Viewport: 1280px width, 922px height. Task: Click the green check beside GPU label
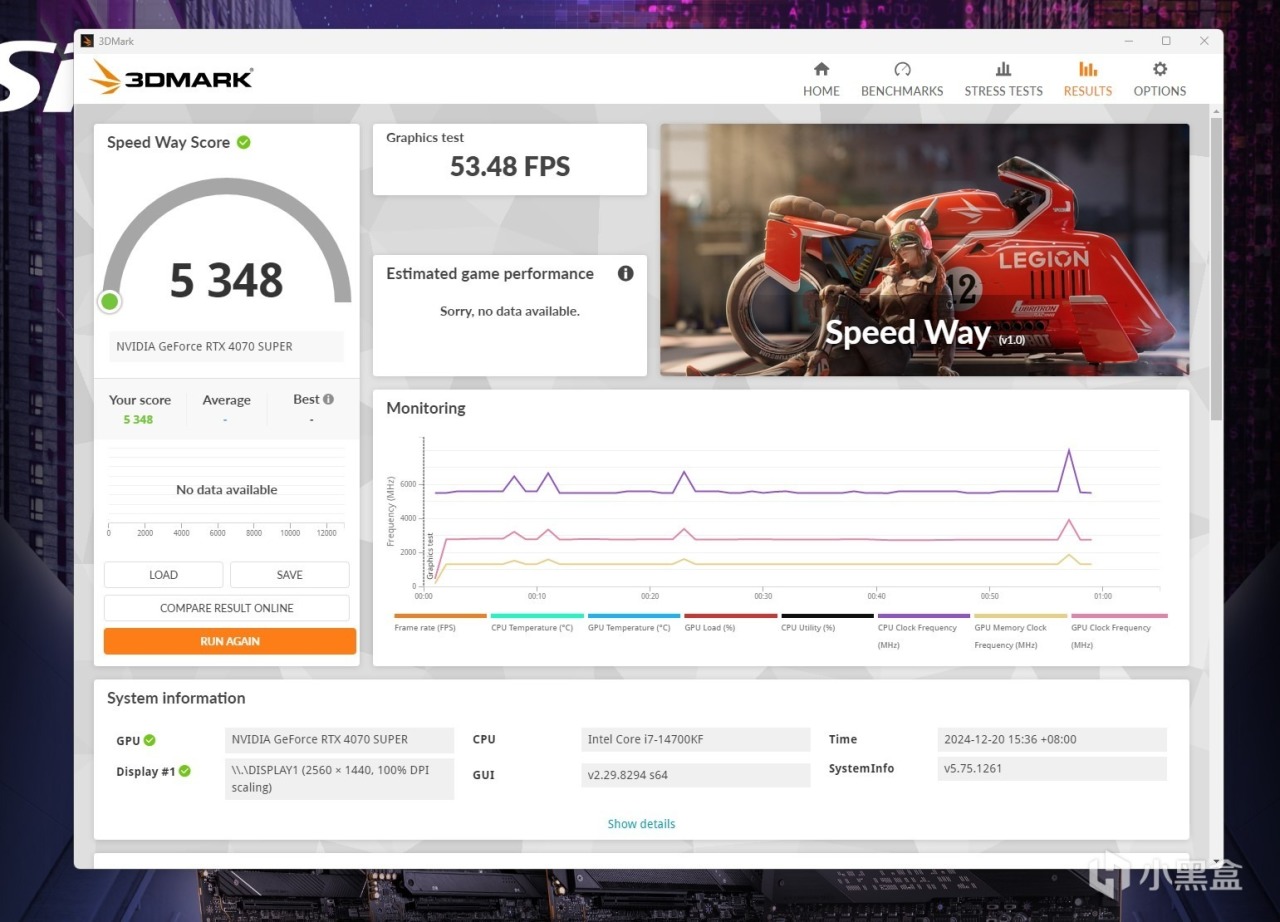coord(150,740)
